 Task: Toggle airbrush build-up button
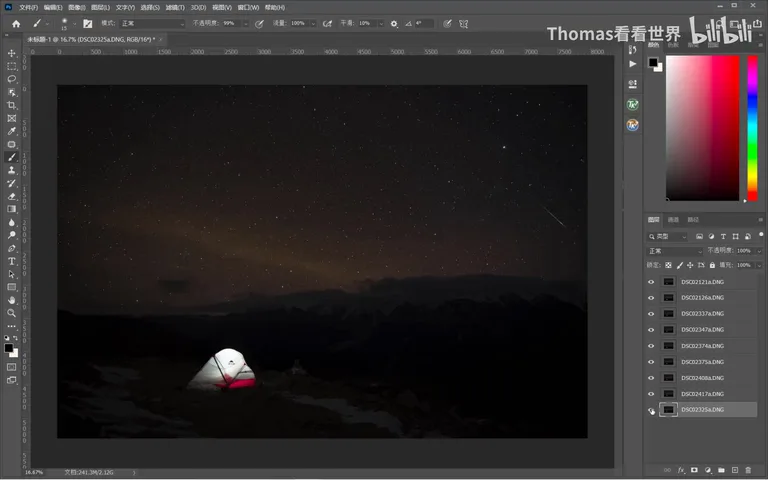[327, 24]
